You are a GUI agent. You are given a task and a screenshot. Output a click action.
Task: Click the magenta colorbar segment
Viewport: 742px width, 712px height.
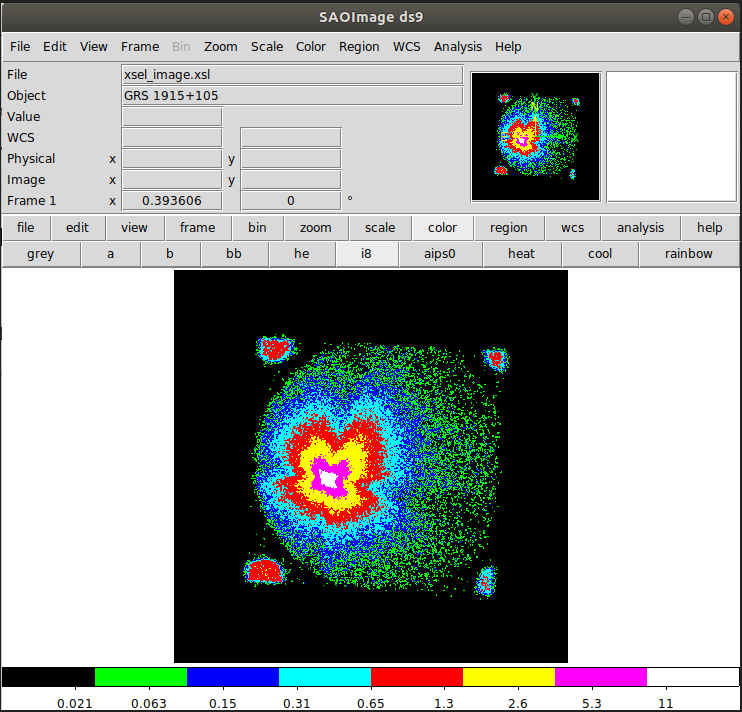tap(601, 677)
